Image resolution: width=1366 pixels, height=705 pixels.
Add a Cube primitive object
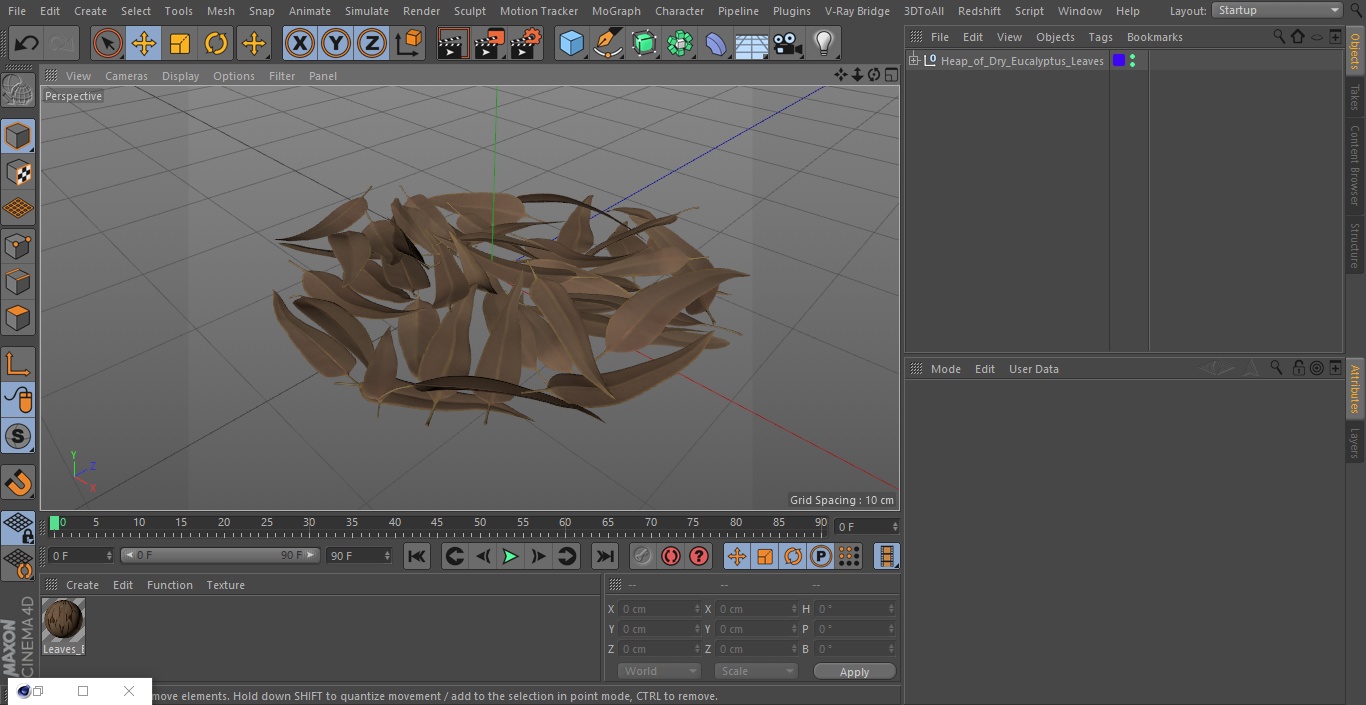coord(571,44)
